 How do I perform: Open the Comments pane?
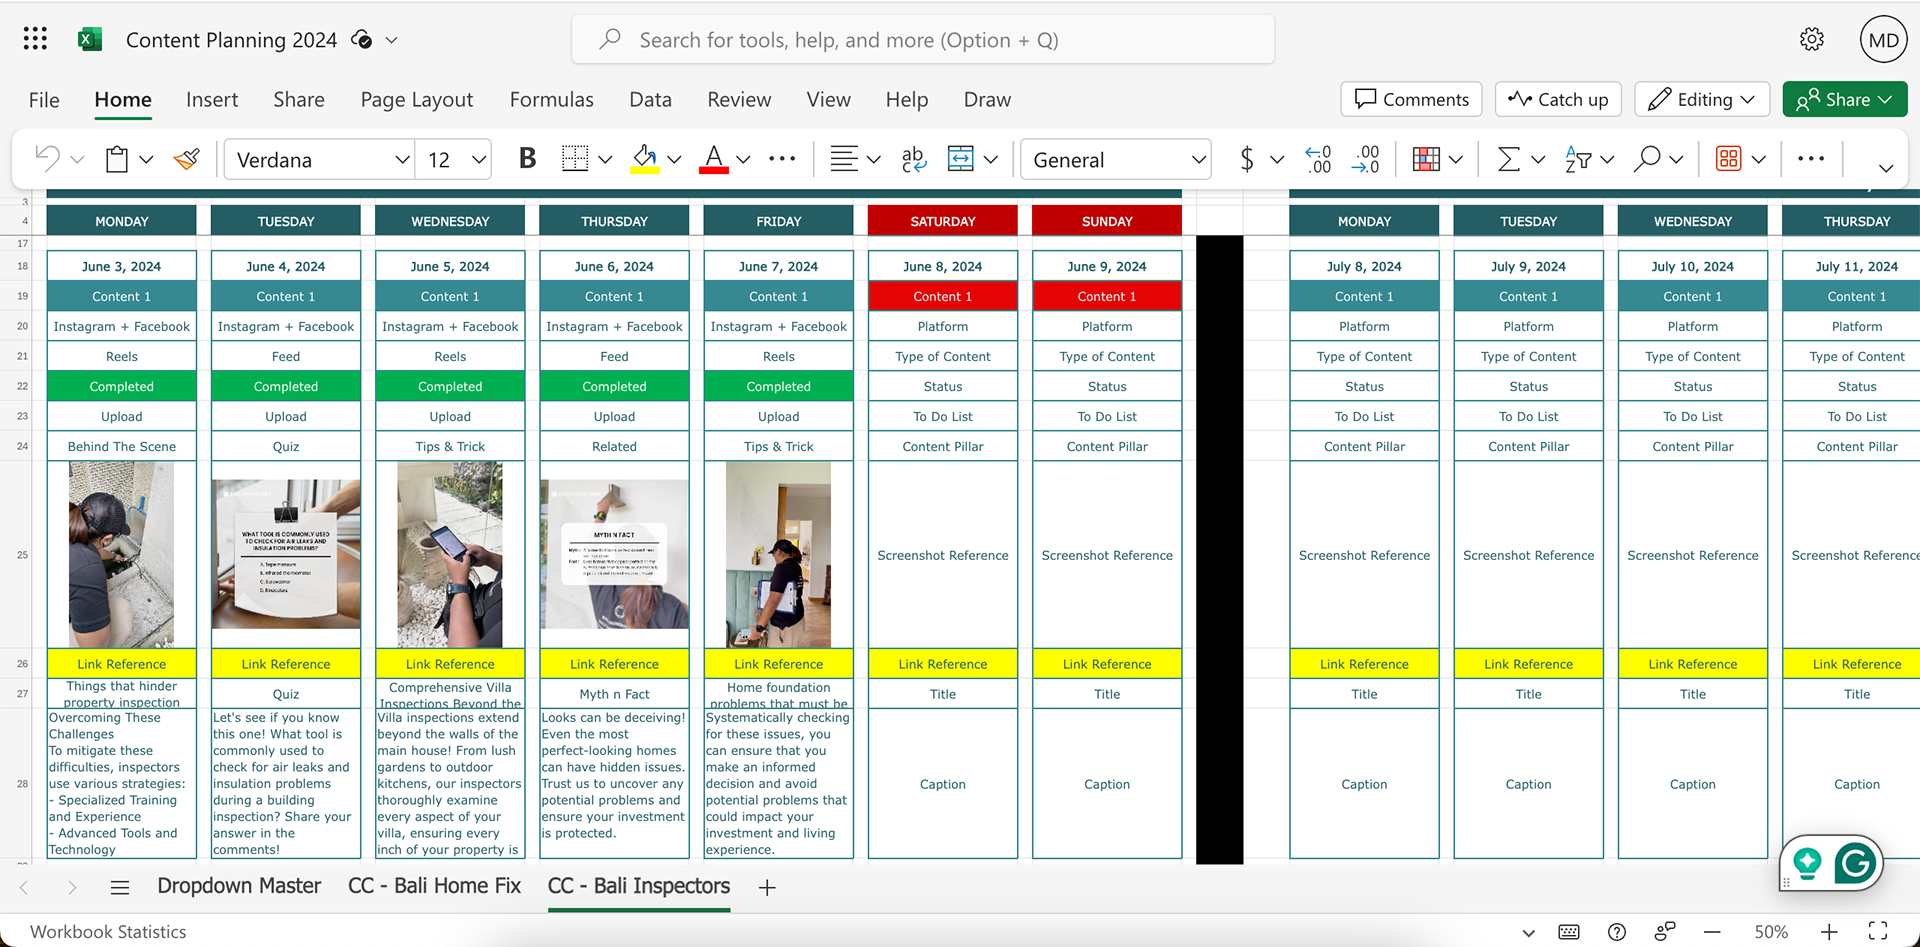1411,99
